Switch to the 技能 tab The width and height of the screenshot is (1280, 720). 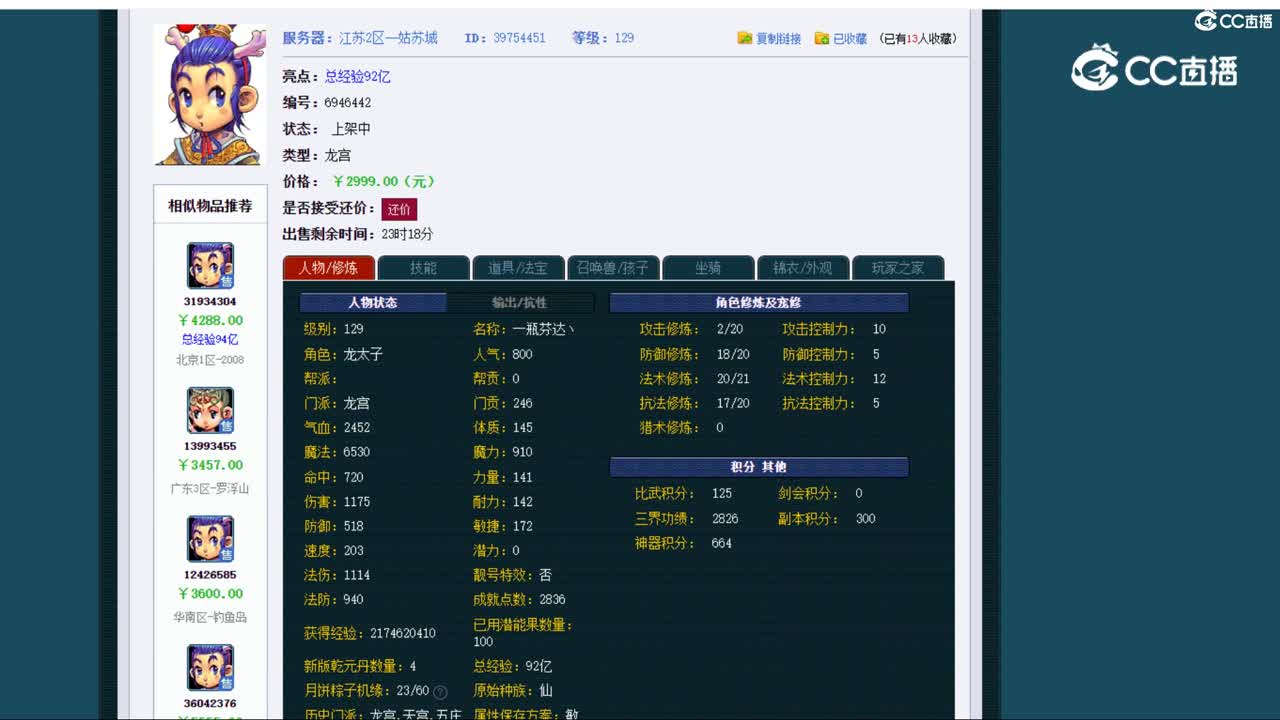[x=423, y=267]
